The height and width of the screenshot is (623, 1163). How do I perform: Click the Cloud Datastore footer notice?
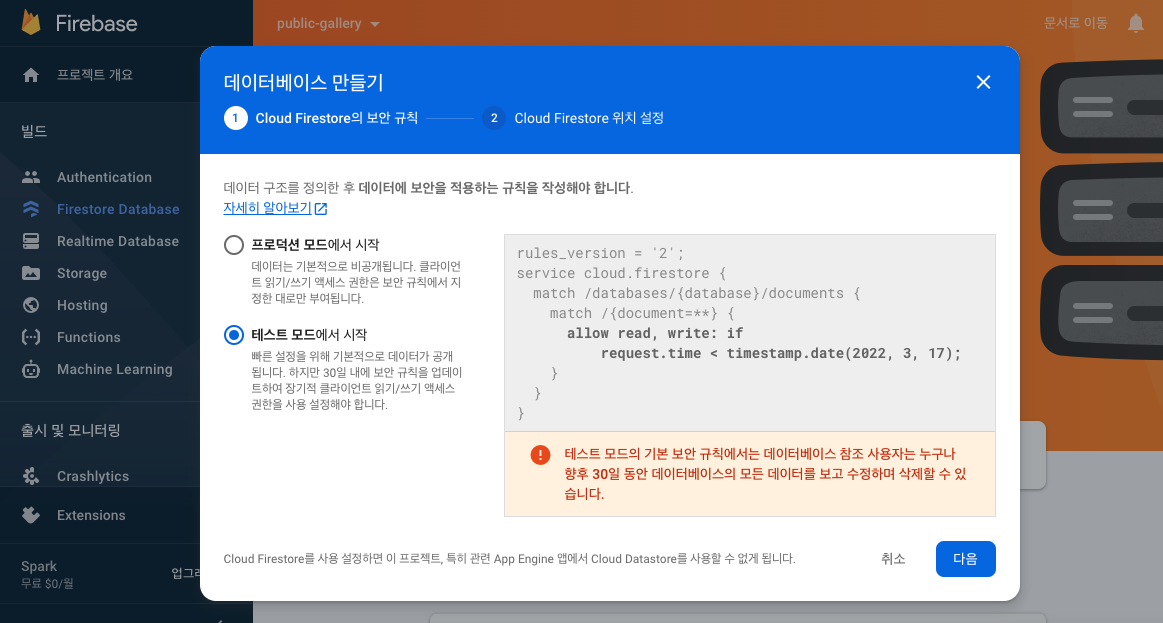coord(510,558)
